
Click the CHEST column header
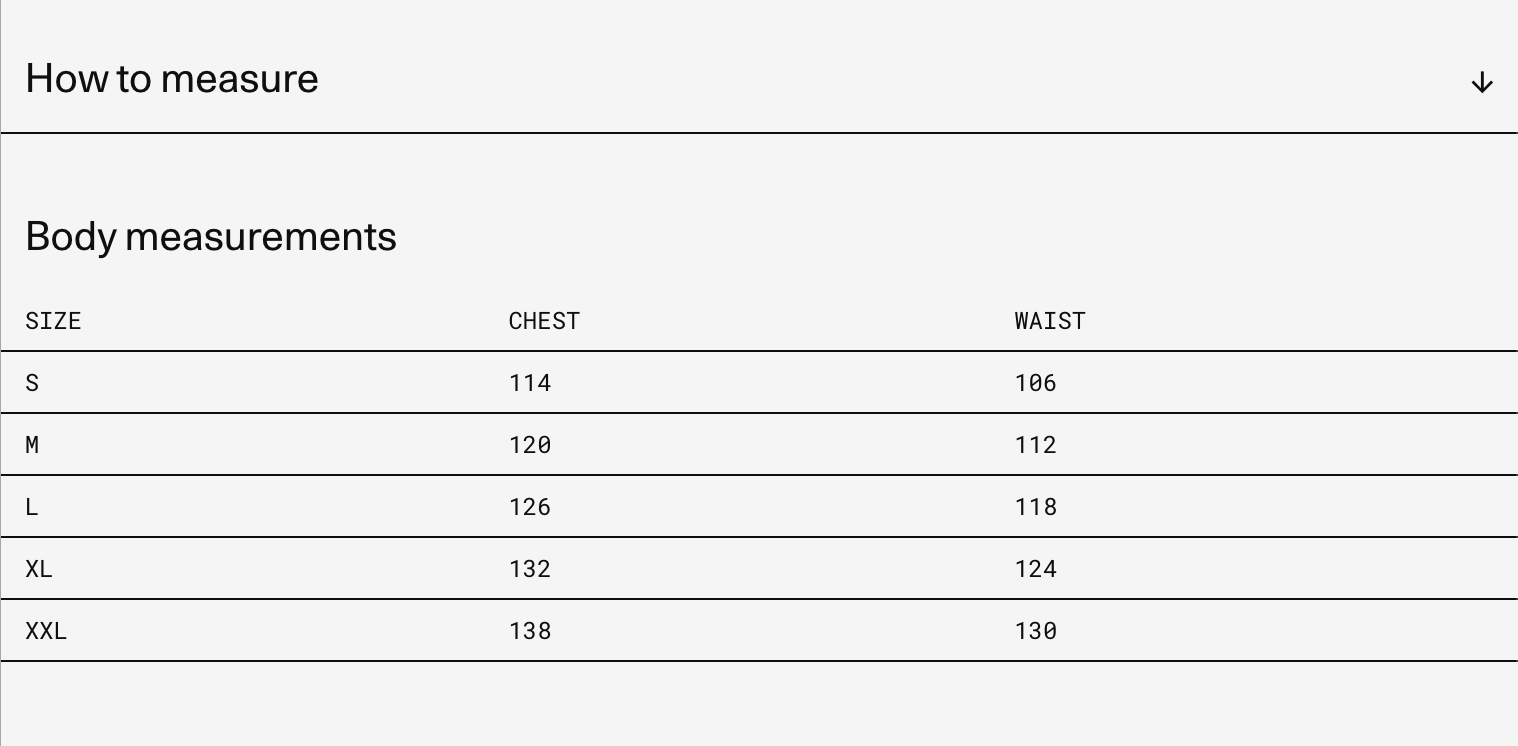(x=544, y=321)
